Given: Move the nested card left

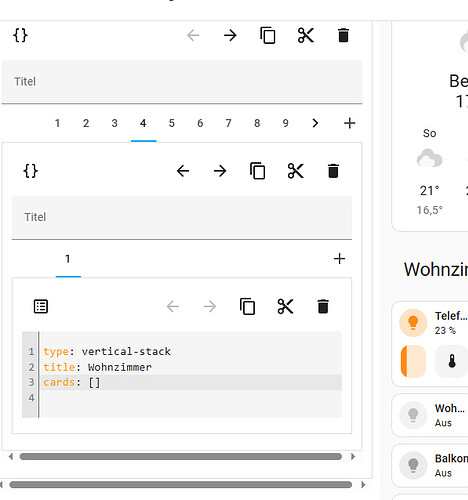Looking at the screenshot, I should coord(183,171).
